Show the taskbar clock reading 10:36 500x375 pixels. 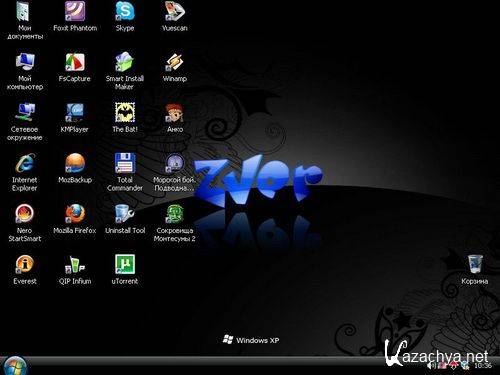(x=483, y=366)
